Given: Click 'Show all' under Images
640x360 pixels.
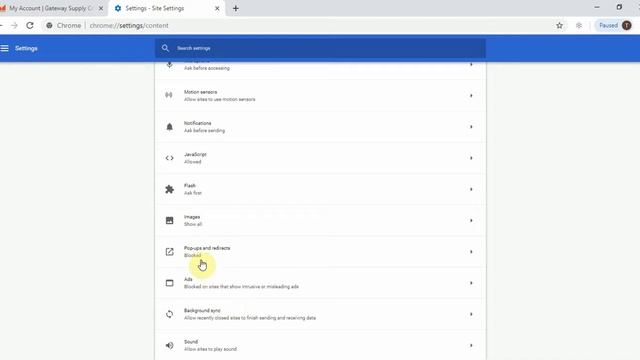Looking at the screenshot, I should click(193, 224).
